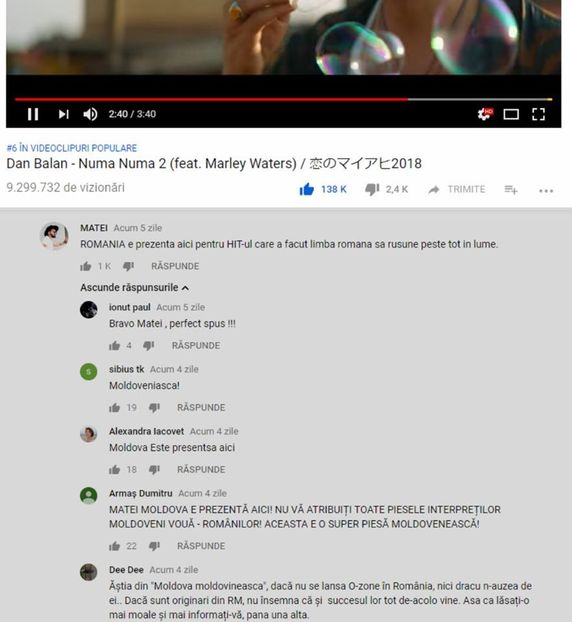Like the video with 138 K likes
This screenshot has height=622, width=572.
click(x=307, y=189)
